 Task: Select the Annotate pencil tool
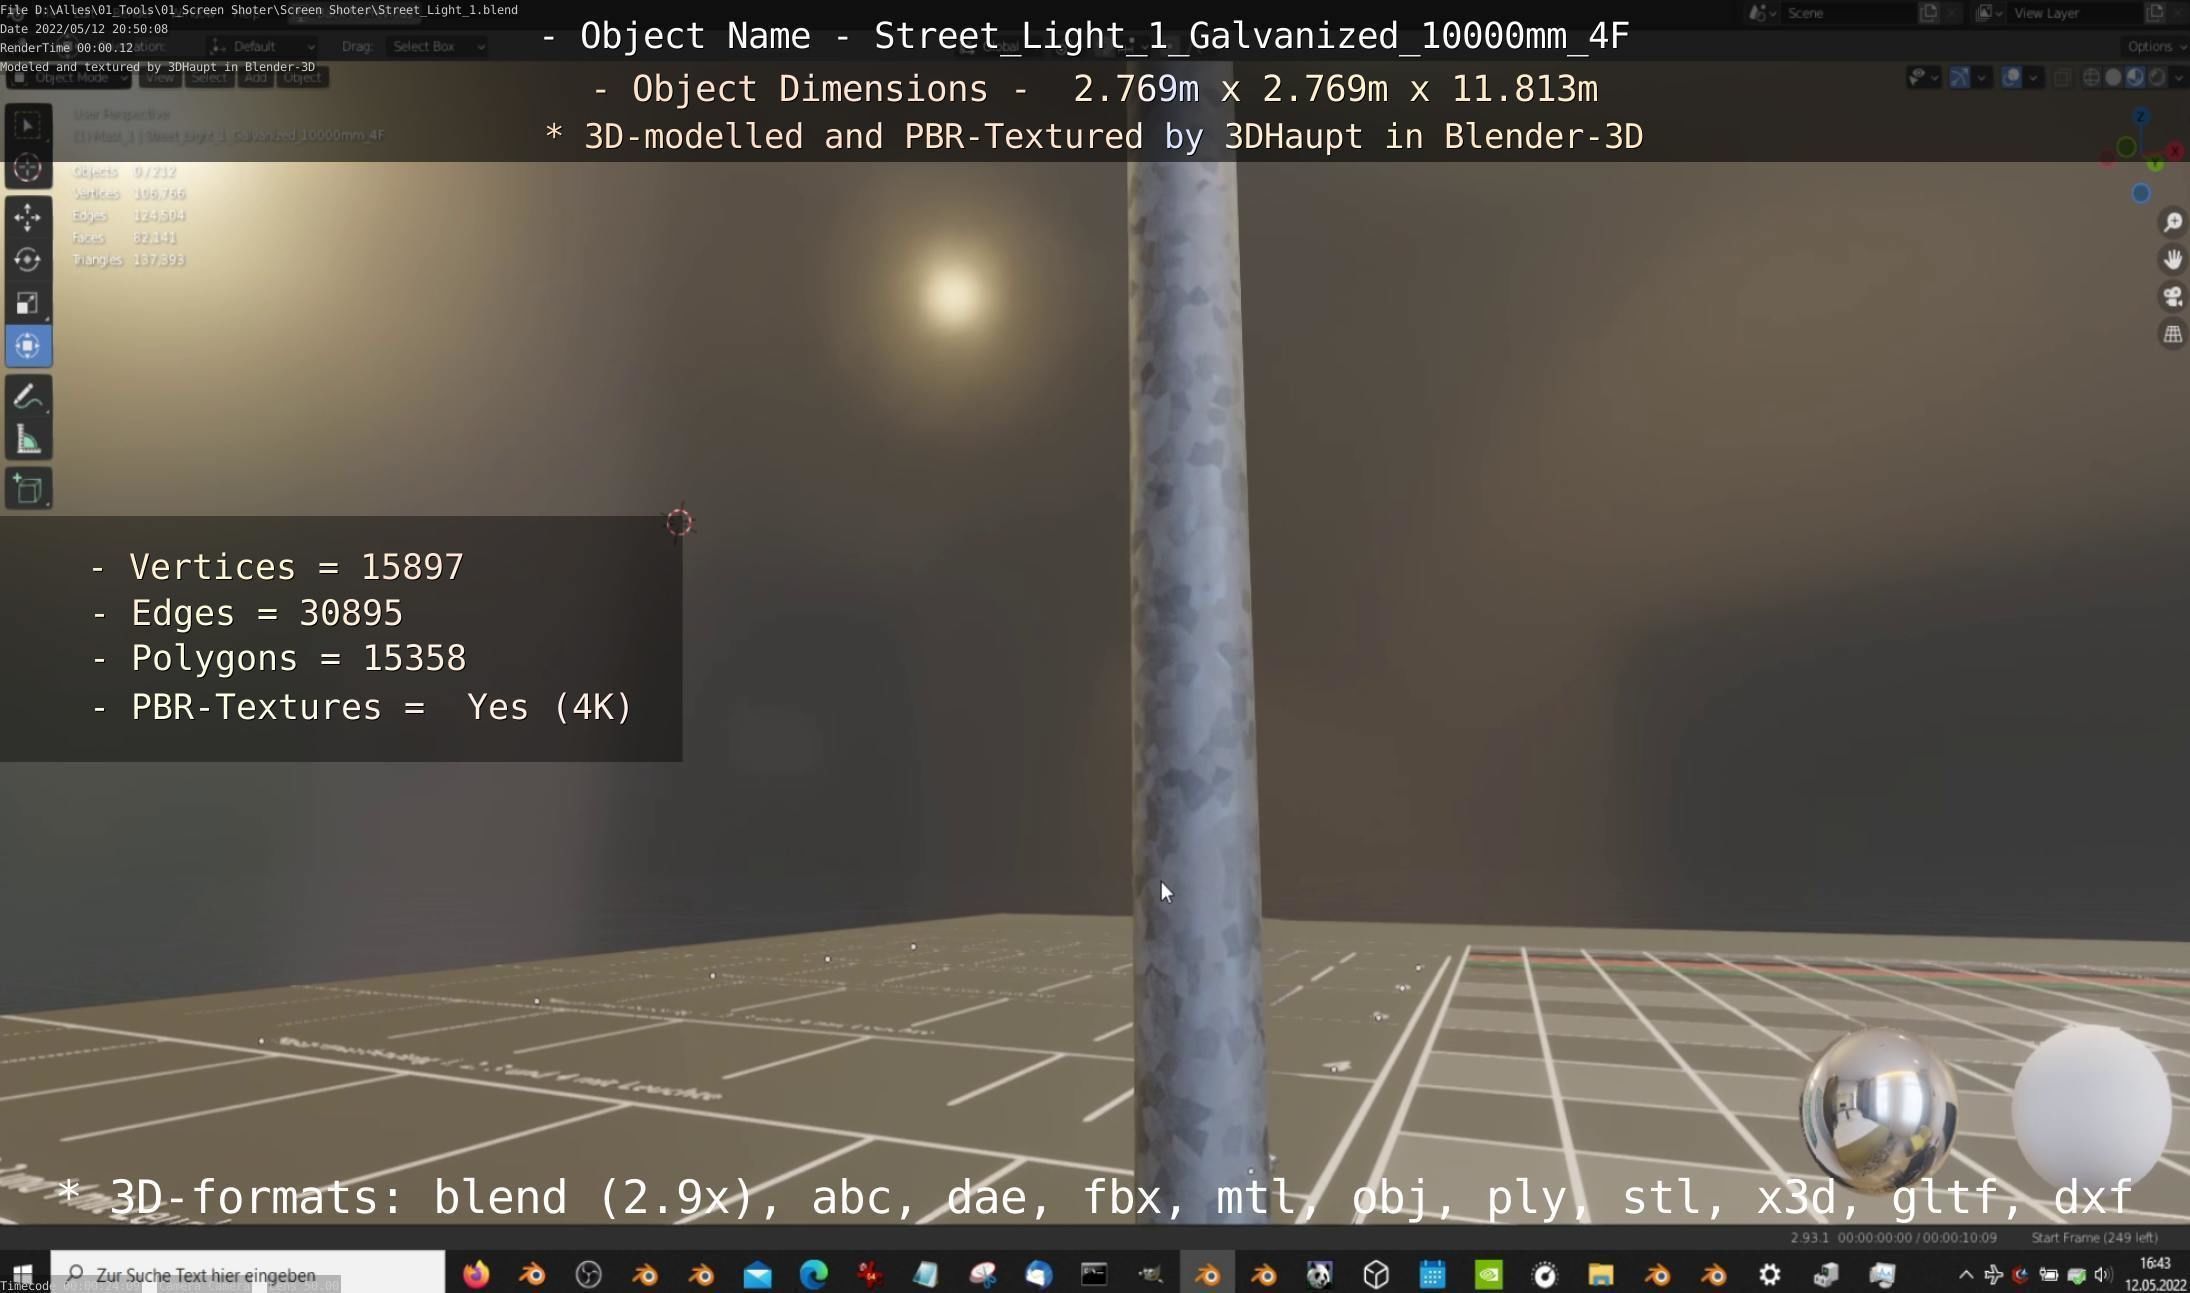click(x=28, y=397)
